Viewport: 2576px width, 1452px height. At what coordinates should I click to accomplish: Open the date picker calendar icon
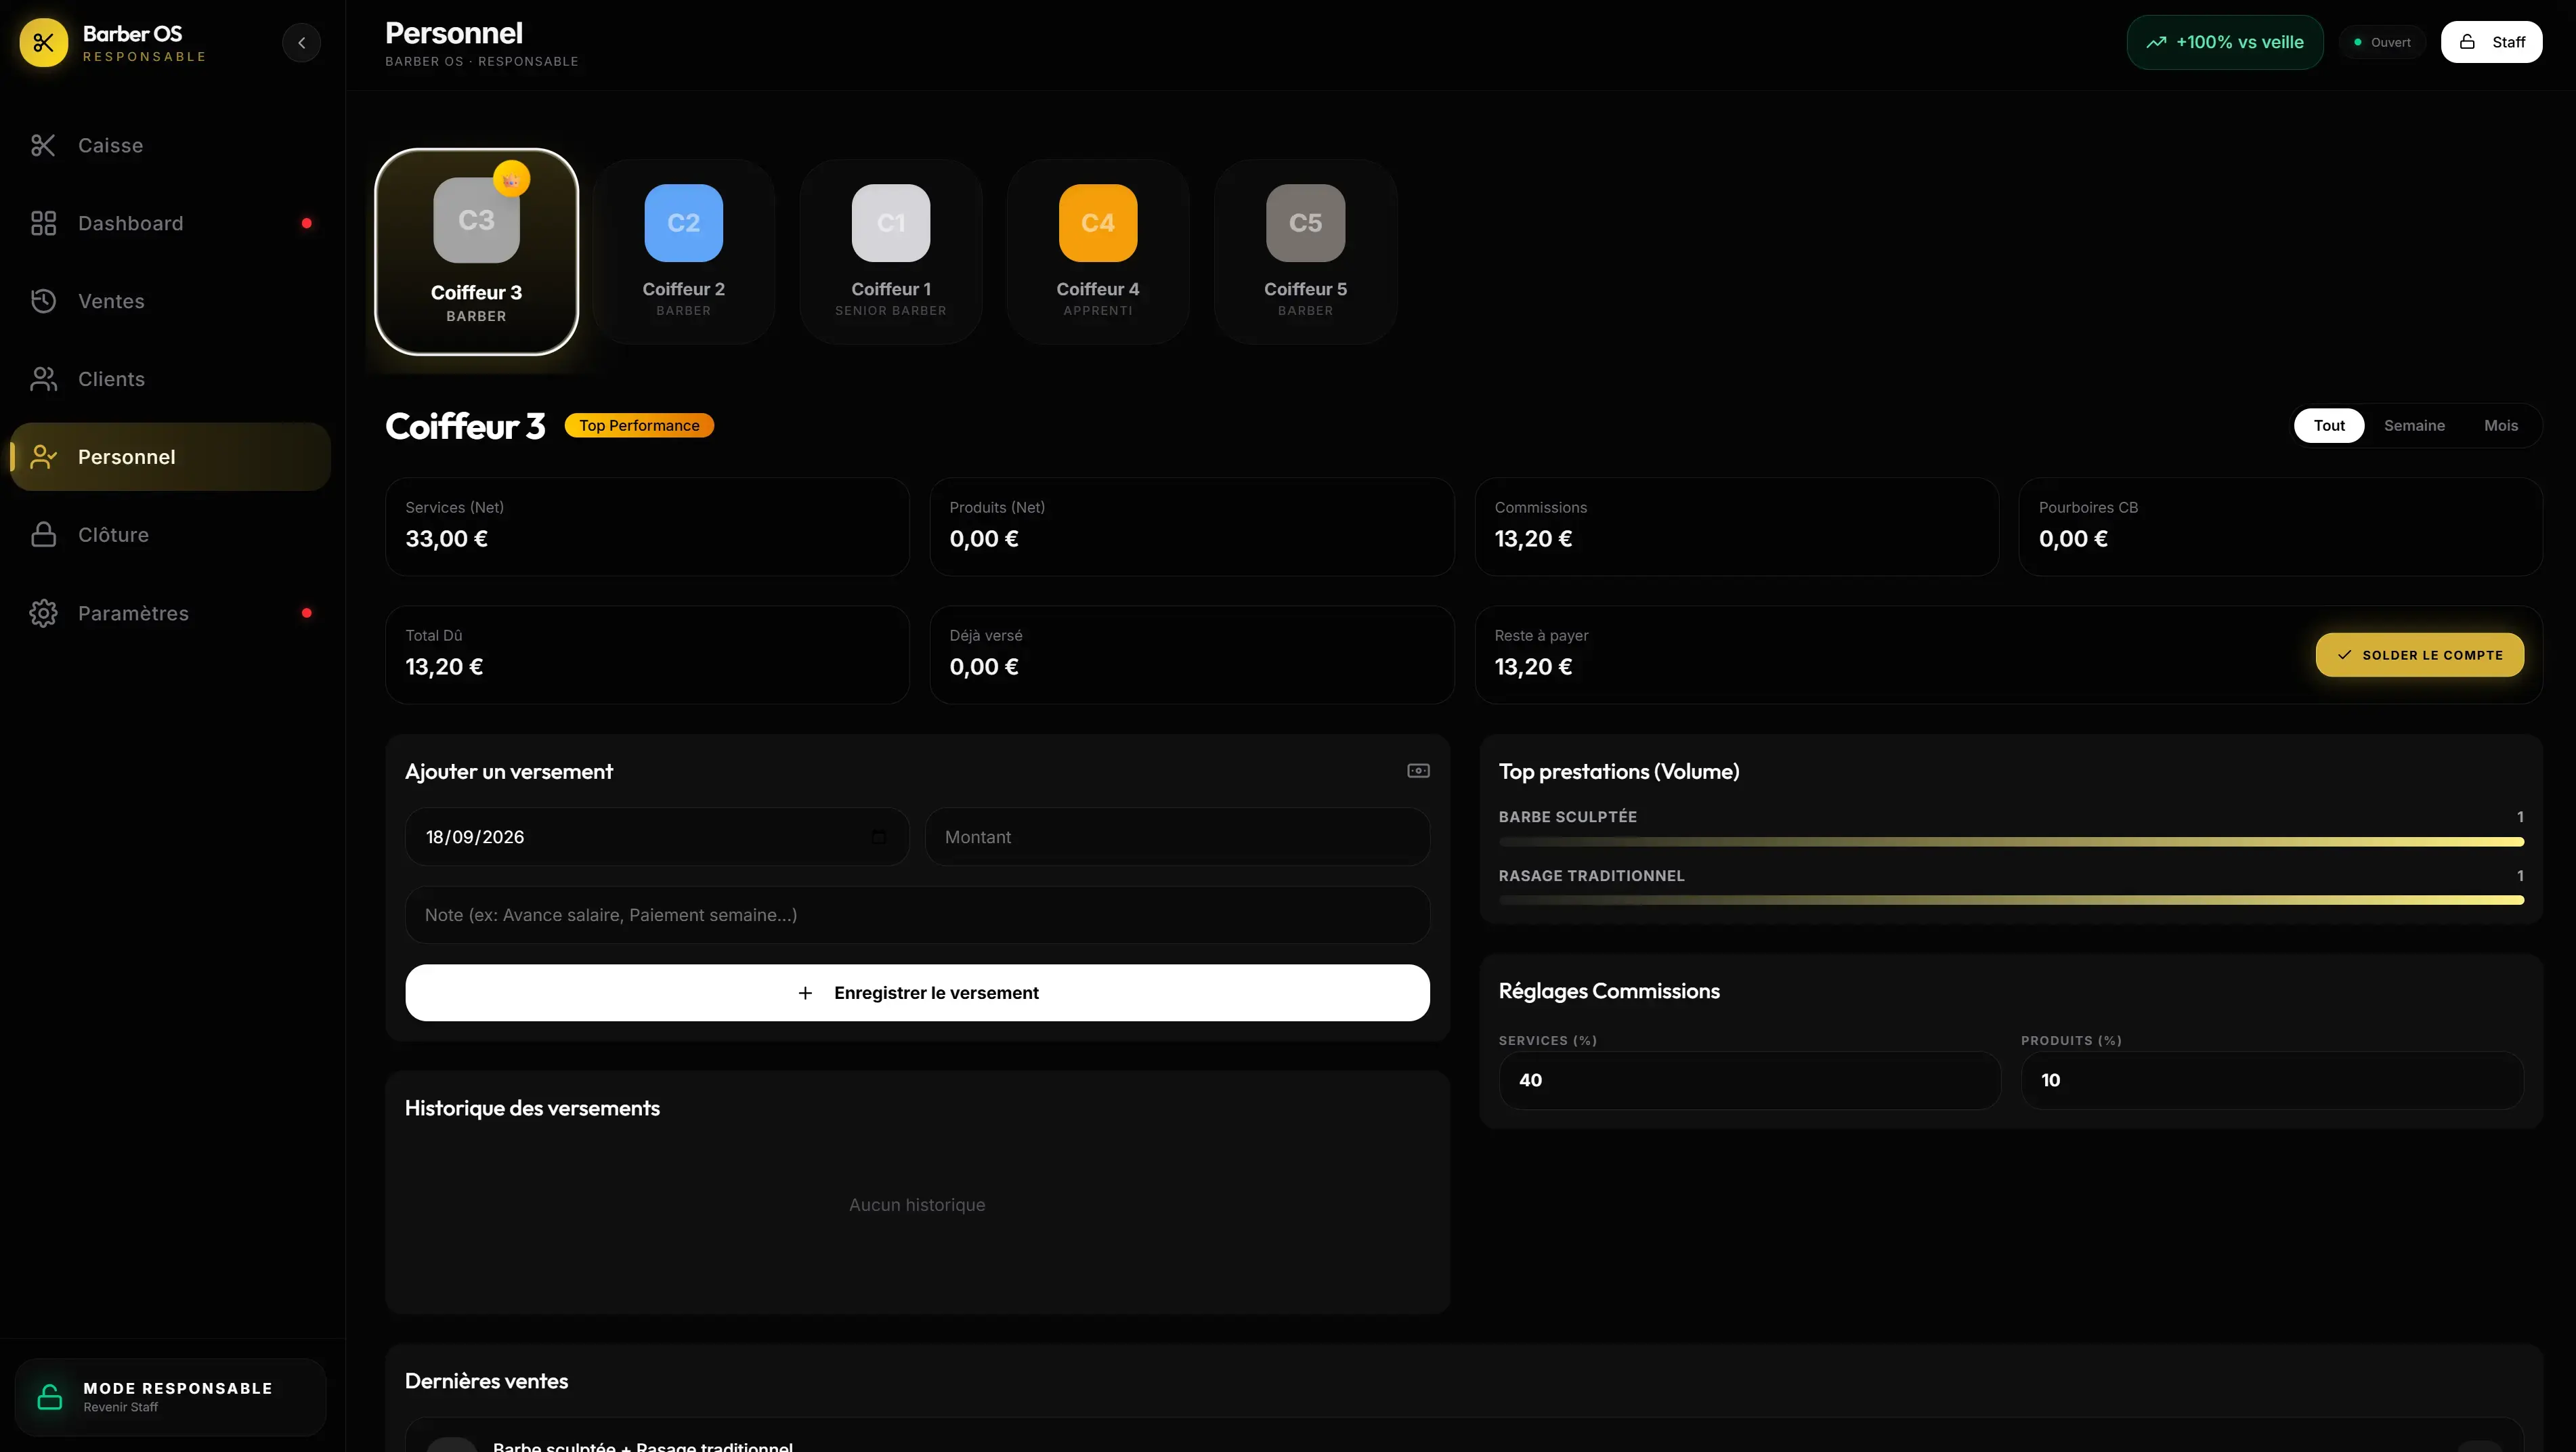(879, 837)
